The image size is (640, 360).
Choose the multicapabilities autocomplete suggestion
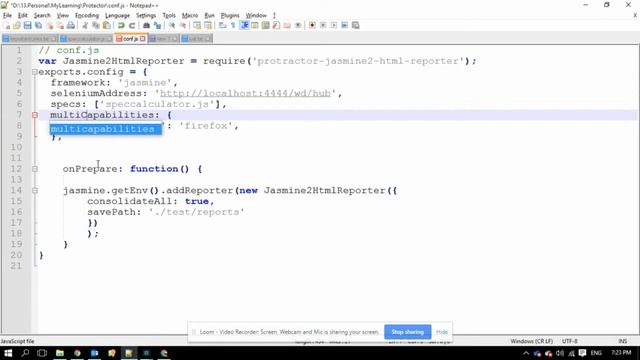(x=106, y=129)
